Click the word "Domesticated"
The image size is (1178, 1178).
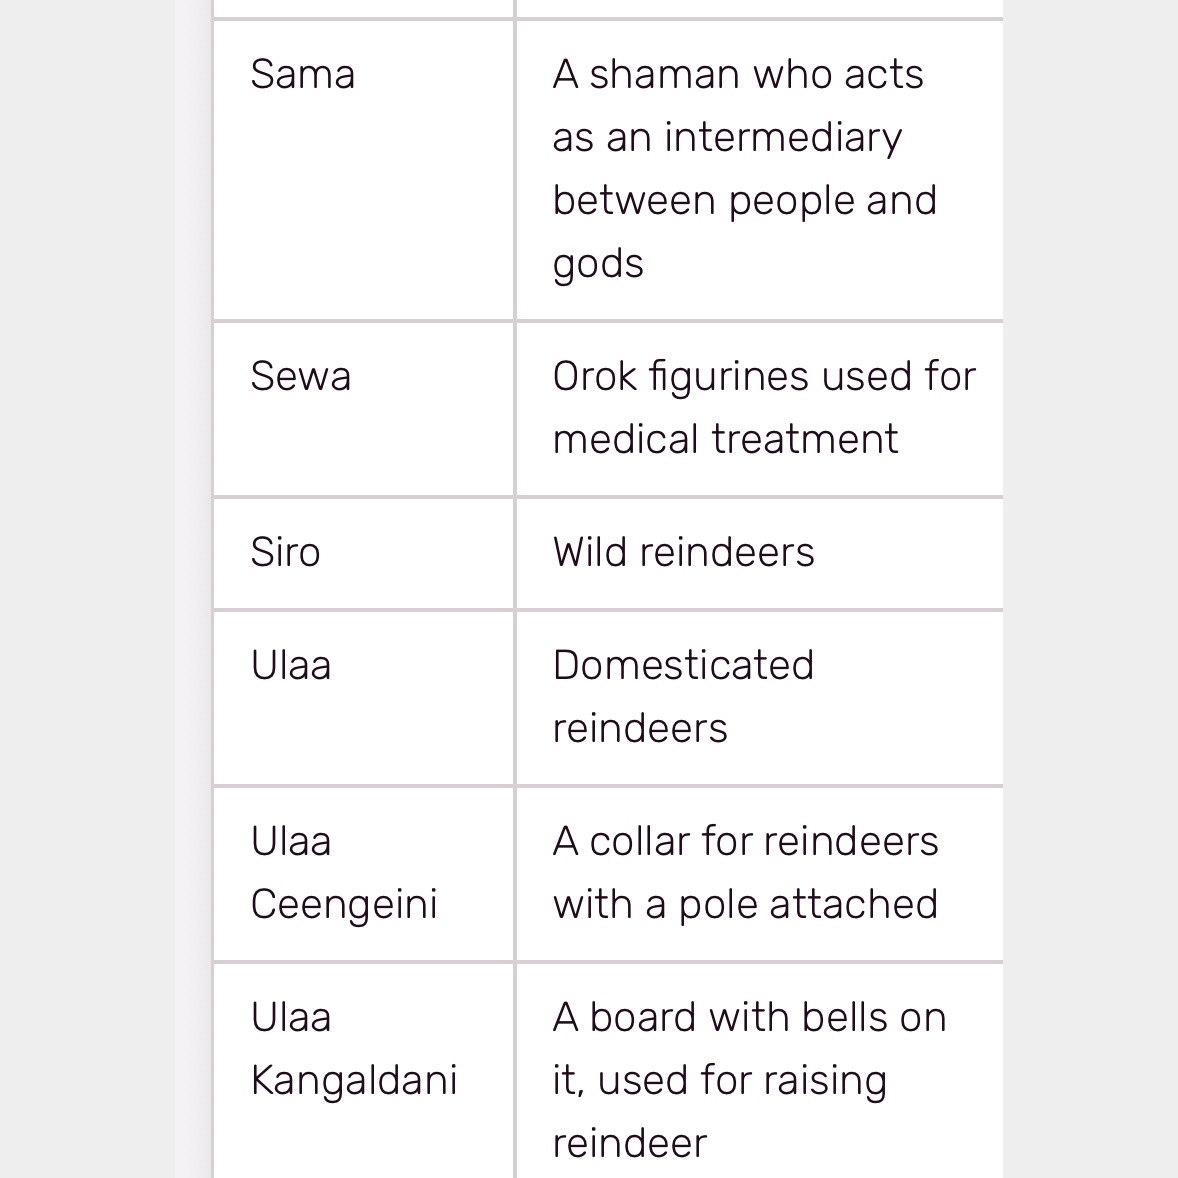coord(683,666)
